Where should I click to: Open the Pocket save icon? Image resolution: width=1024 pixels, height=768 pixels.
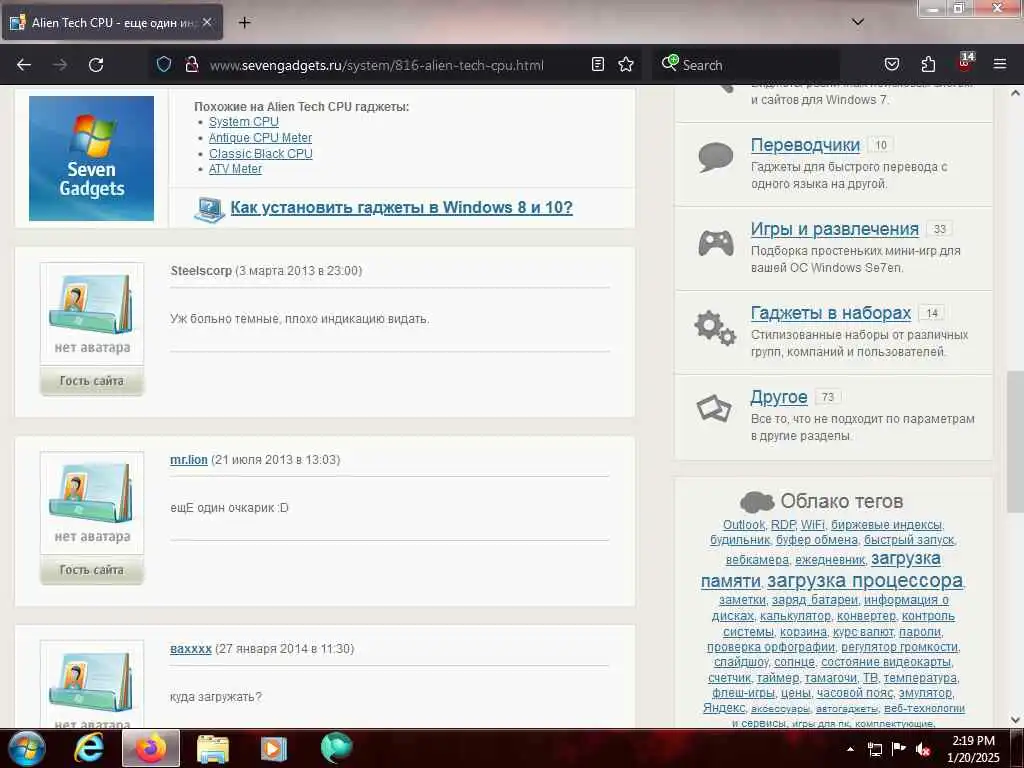tap(891, 64)
